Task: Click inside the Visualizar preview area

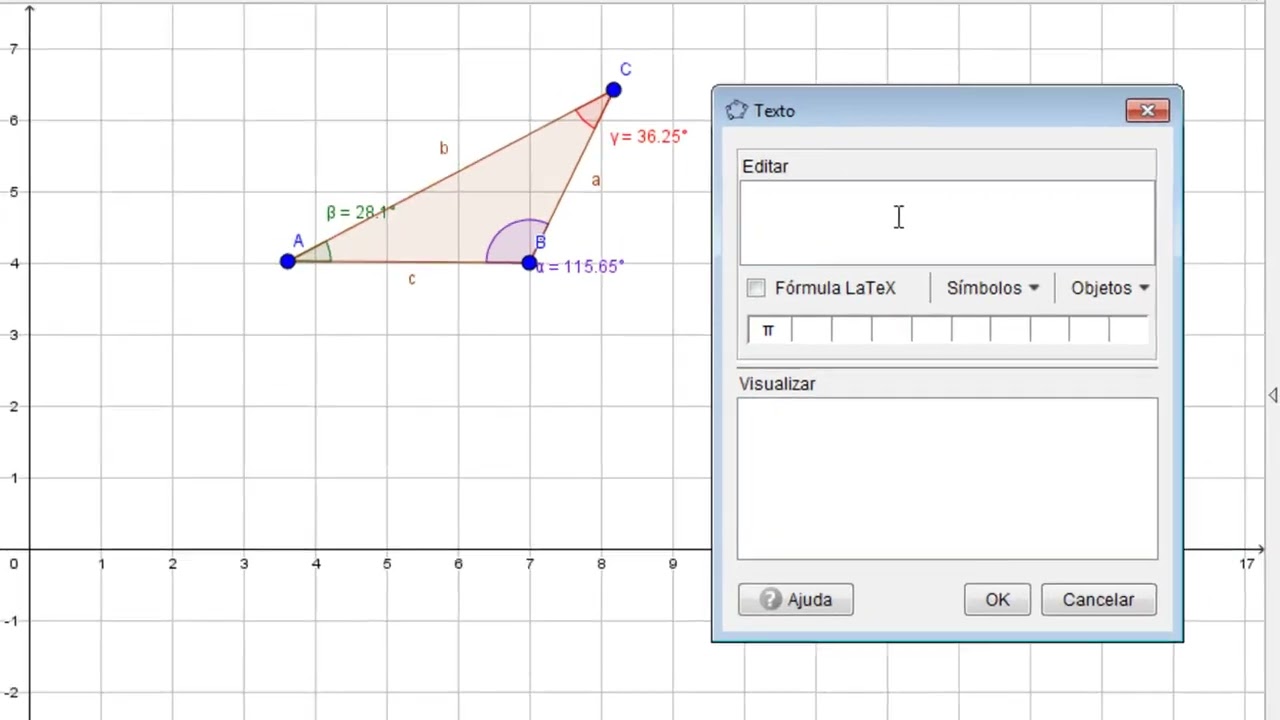Action: pyautogui.click(x=947, y=478)
